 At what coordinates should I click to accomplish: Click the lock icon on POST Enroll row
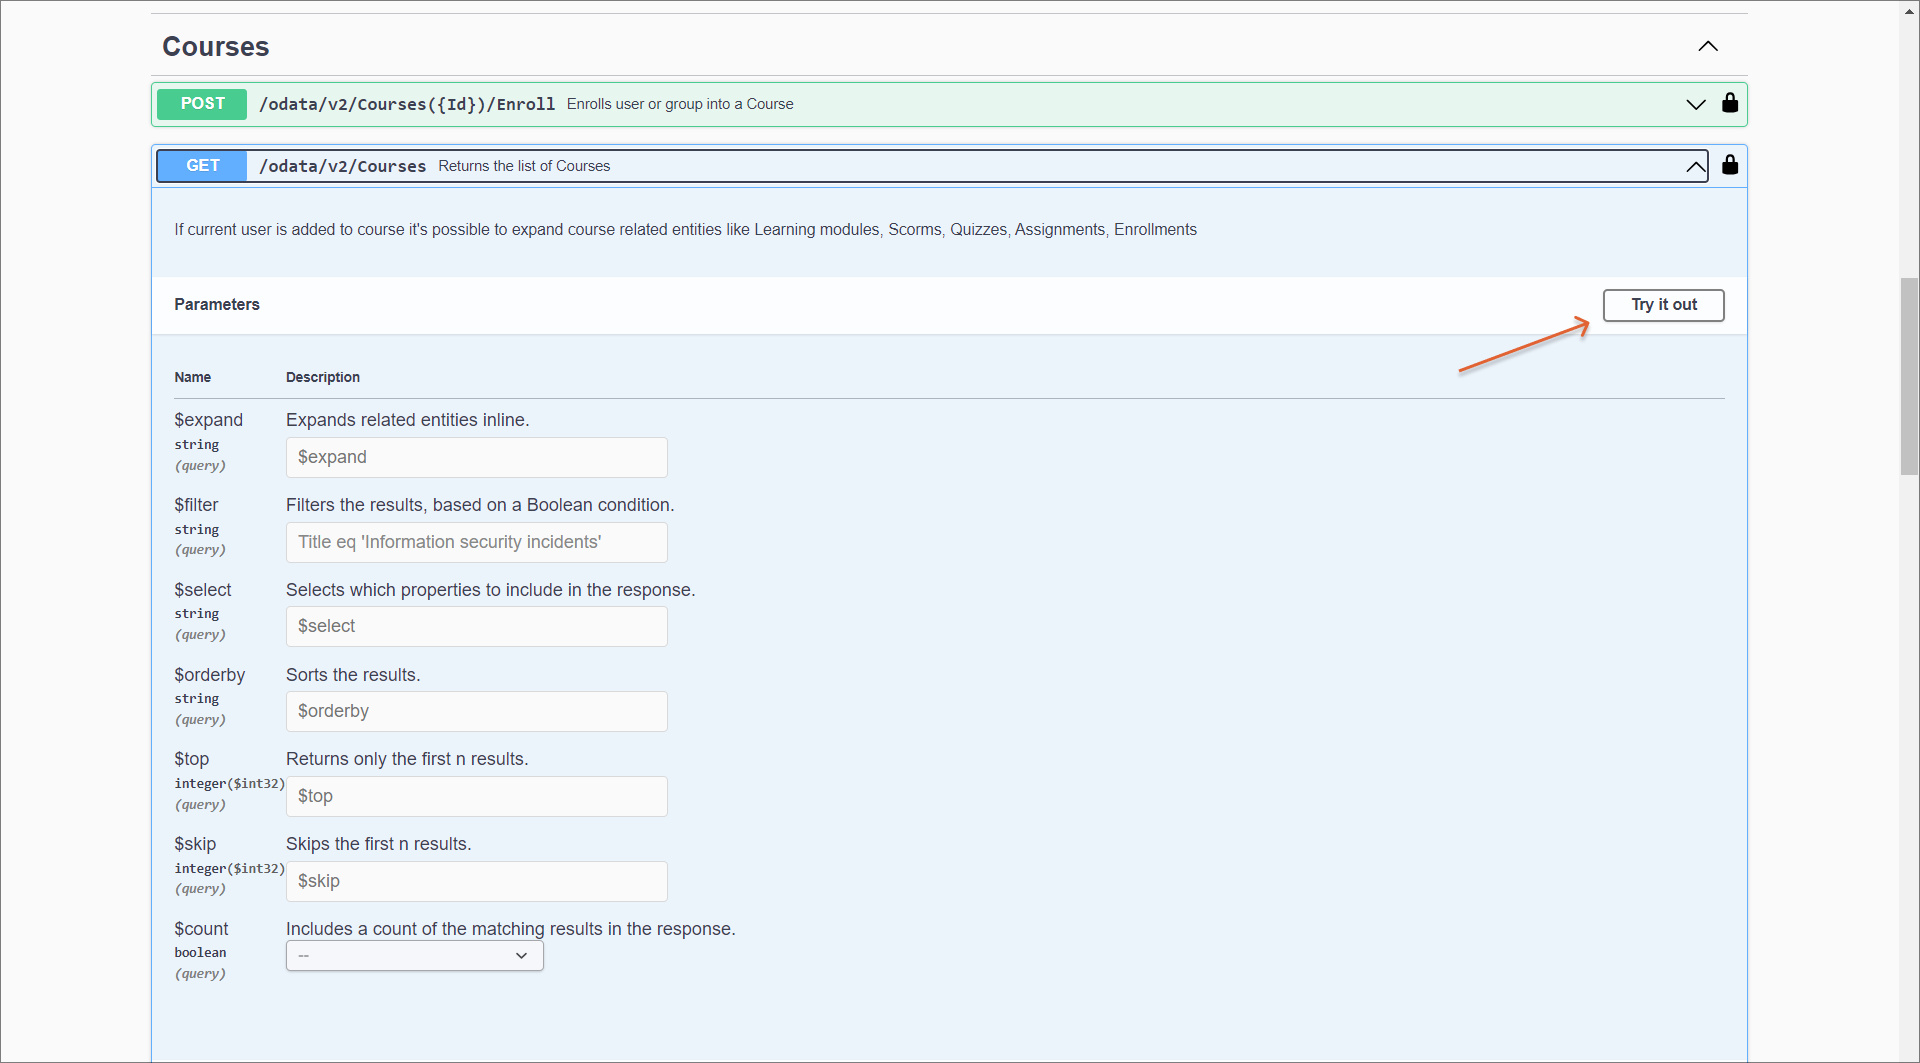tap(1729, 103)
